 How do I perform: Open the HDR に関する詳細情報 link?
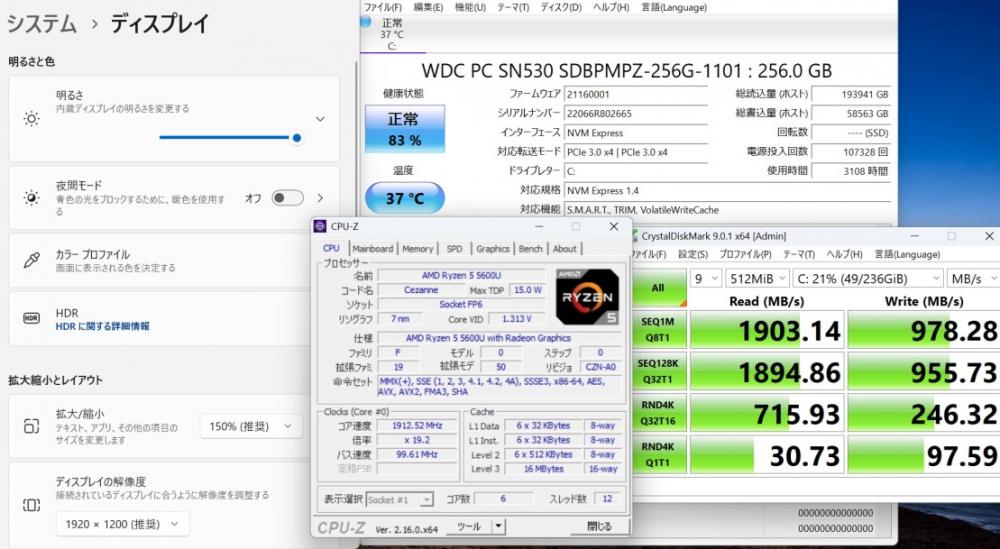click(103, 326)
